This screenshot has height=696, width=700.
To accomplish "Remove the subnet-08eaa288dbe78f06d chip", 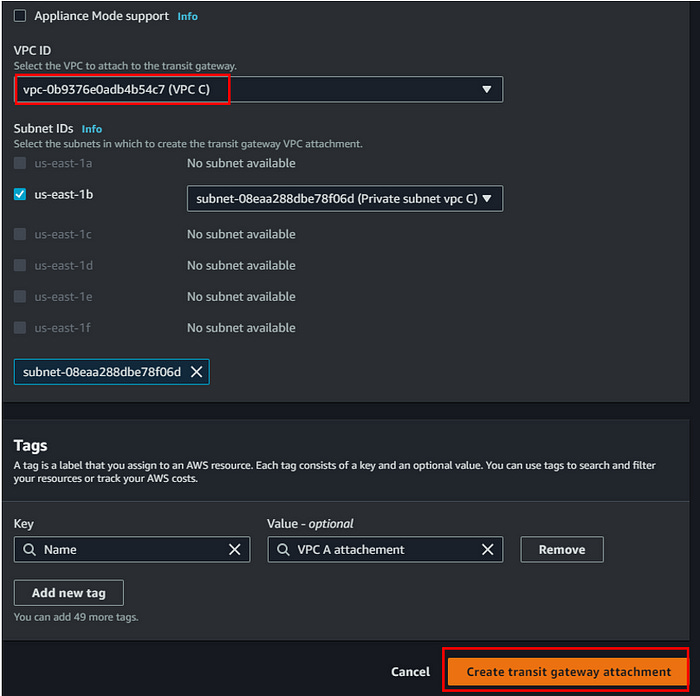I will point(196,371).
